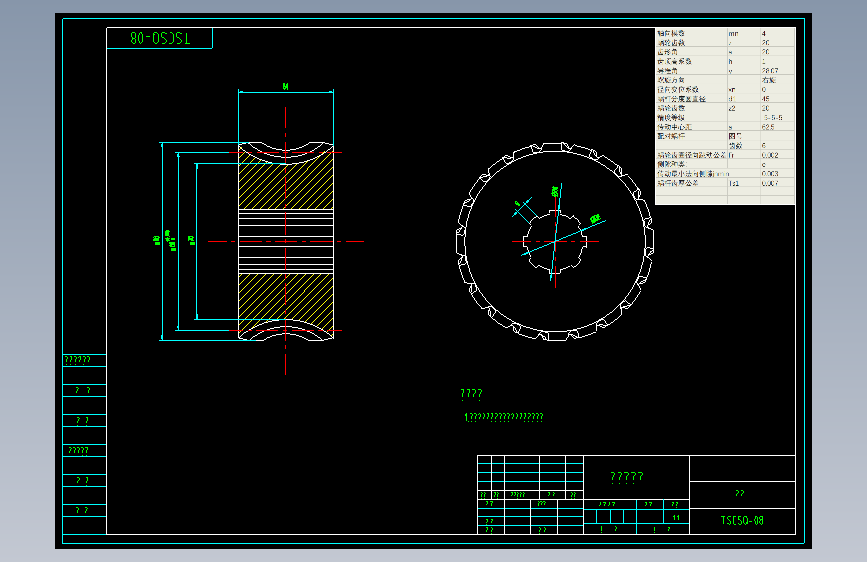This screenshot has height=562, width=867.
Task: Select the ???? technical notes heading
Action: coord(471,393)
